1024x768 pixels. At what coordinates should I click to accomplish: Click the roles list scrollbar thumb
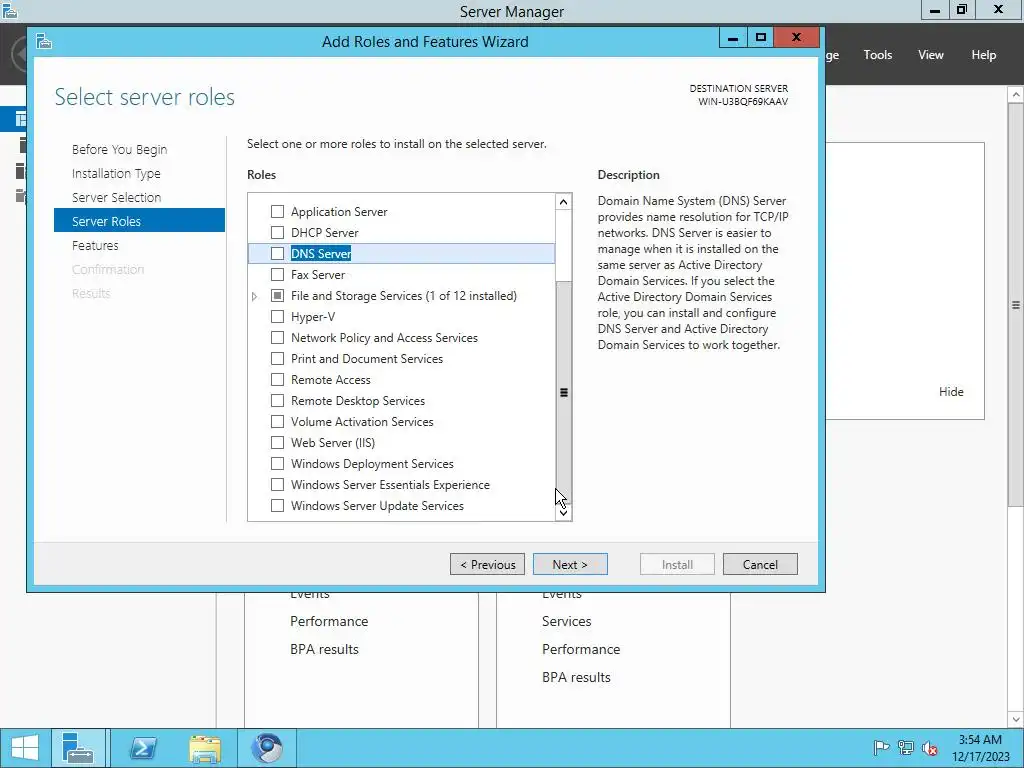point(564,392)
